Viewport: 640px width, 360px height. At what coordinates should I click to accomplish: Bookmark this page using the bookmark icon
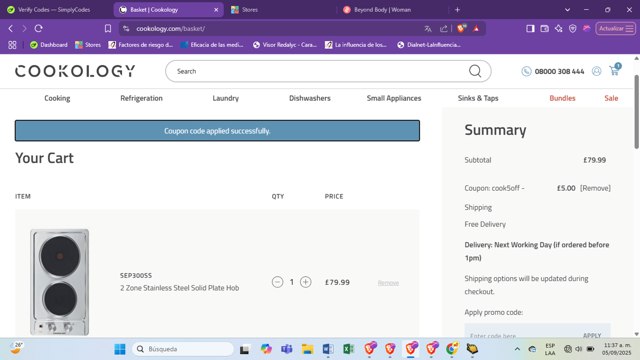(x=108, y=29)
